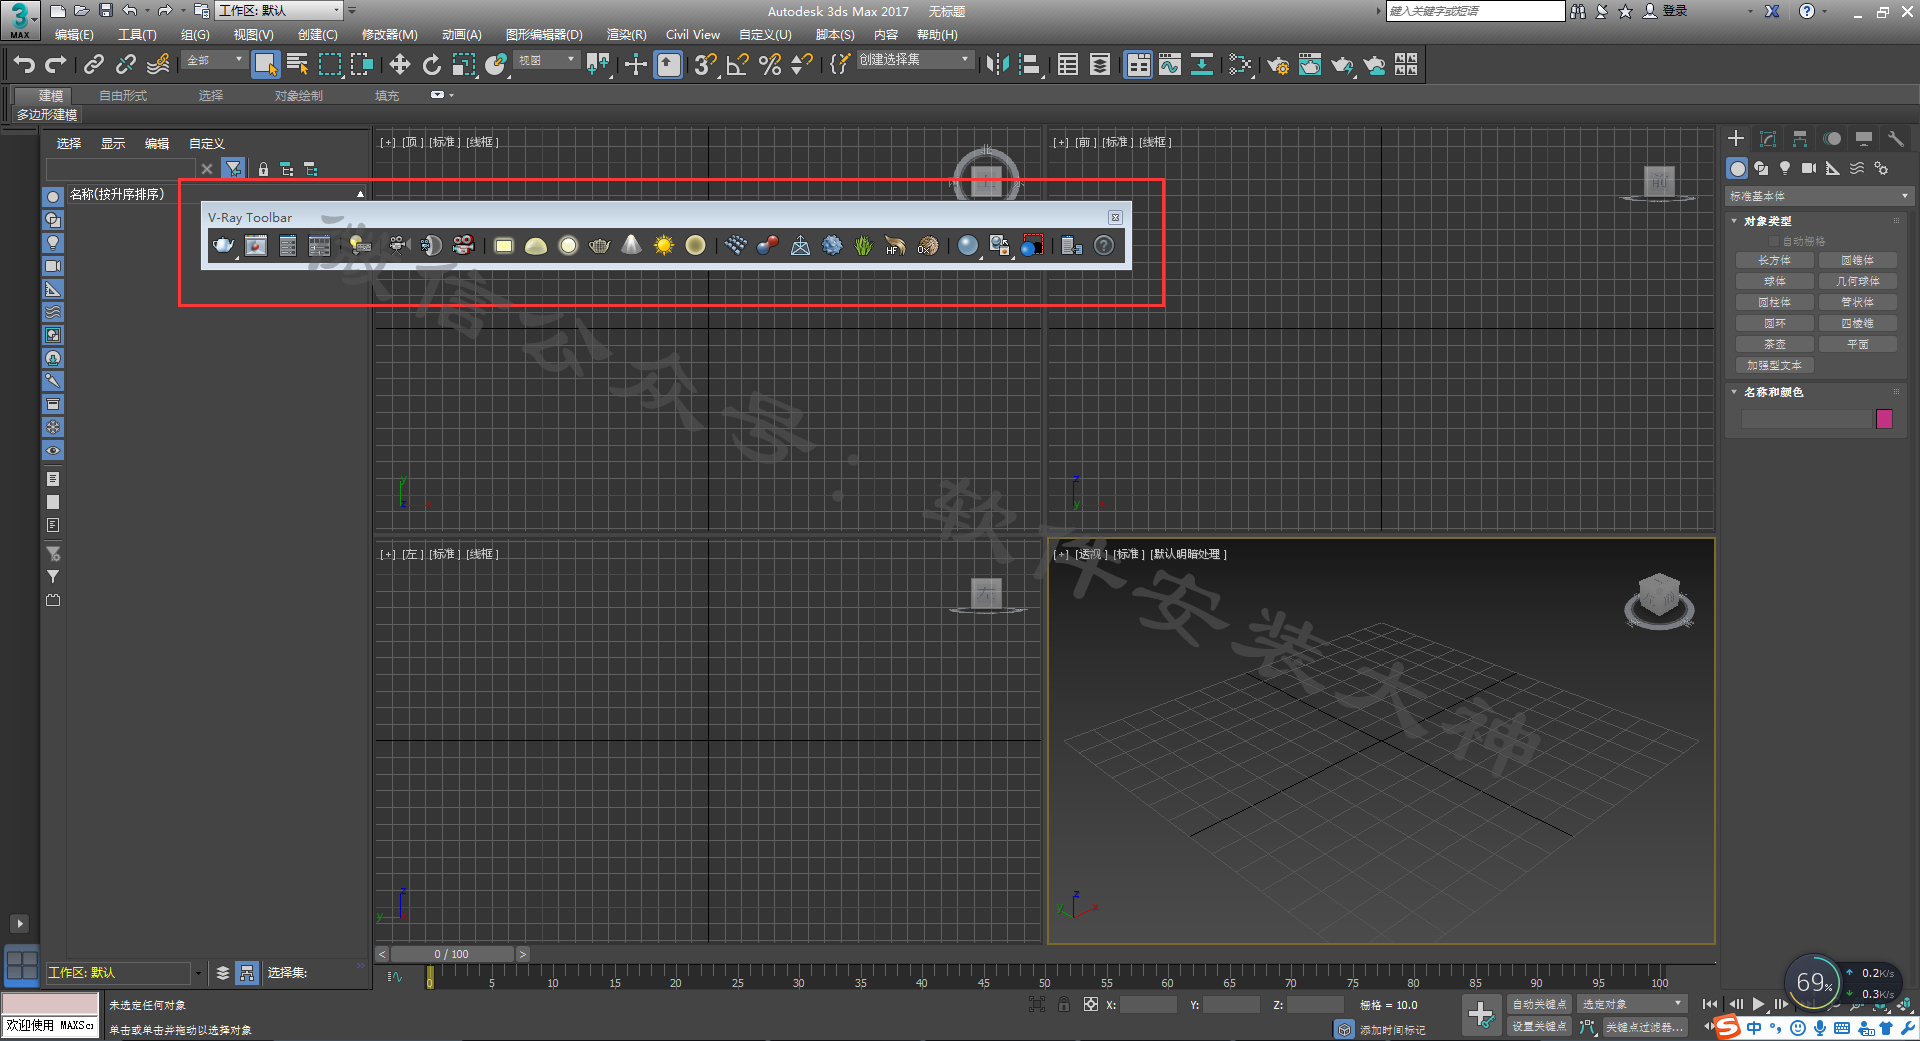Open Render Setup teapot-gear icon
The height and width of the screenshot is (1041, 1920).
click(1278, 65)
